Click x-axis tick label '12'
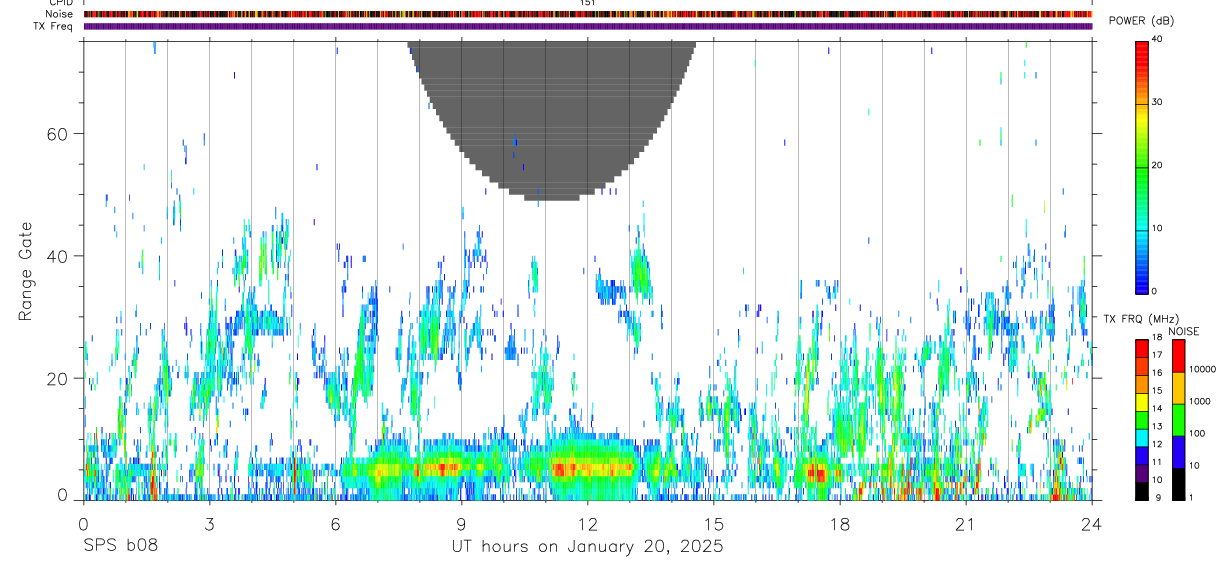Viewport: 1228px width, 567px height. tap(587, 523)
